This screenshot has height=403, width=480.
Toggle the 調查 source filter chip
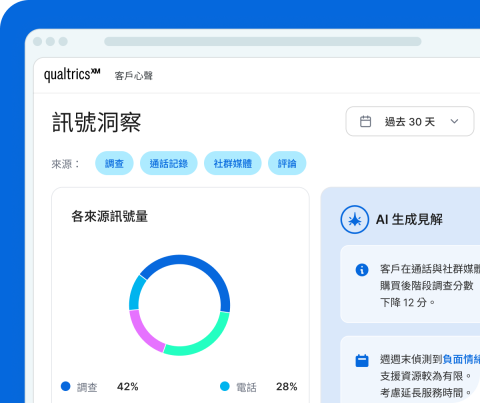(x=114, y=163)
